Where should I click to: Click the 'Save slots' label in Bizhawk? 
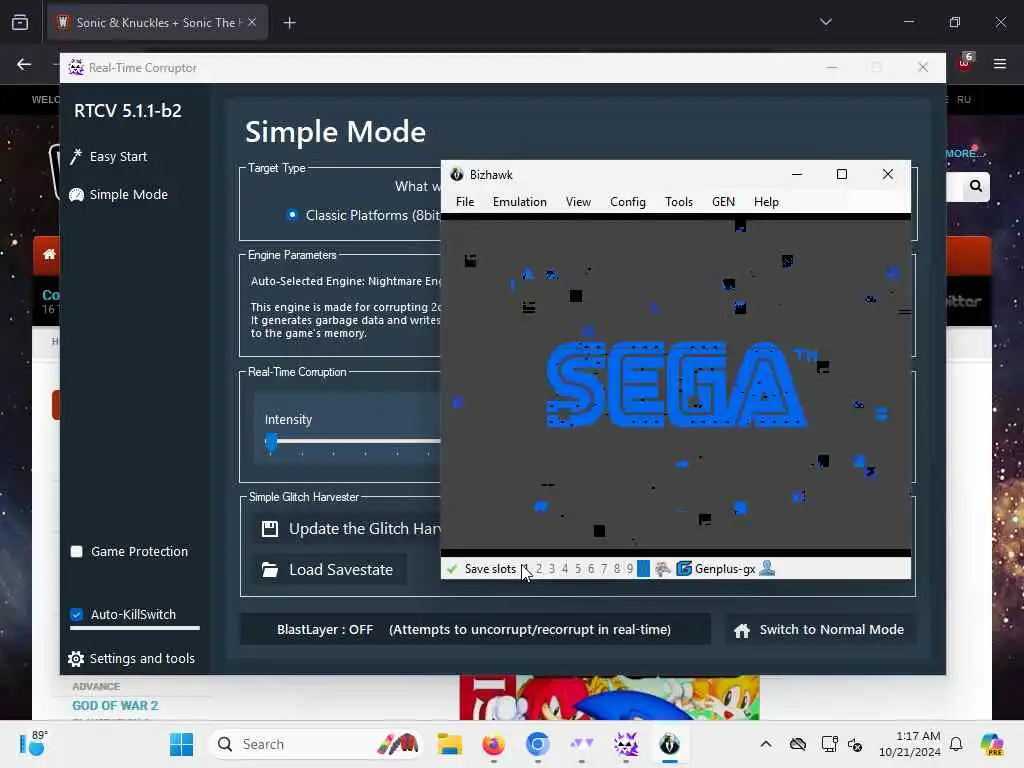[x=490, y=569]
